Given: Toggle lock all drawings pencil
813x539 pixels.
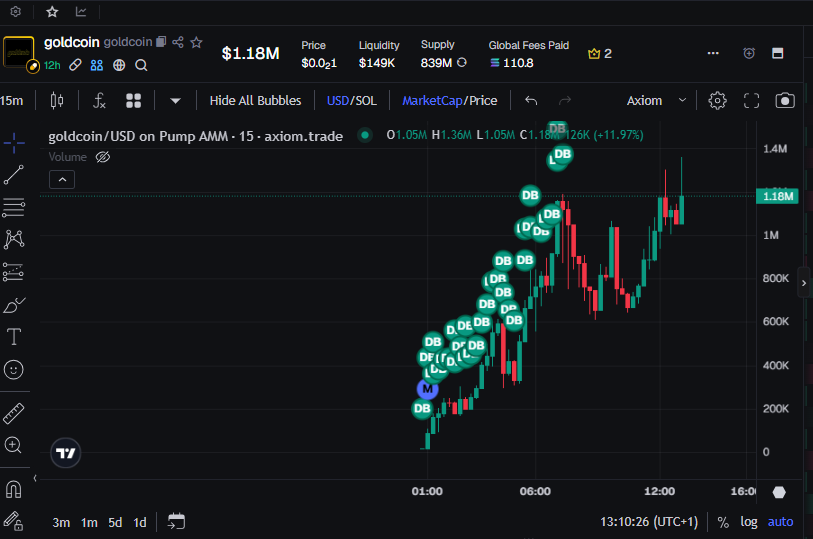Looking at the screenshot, I should click(x=13, y=521).
